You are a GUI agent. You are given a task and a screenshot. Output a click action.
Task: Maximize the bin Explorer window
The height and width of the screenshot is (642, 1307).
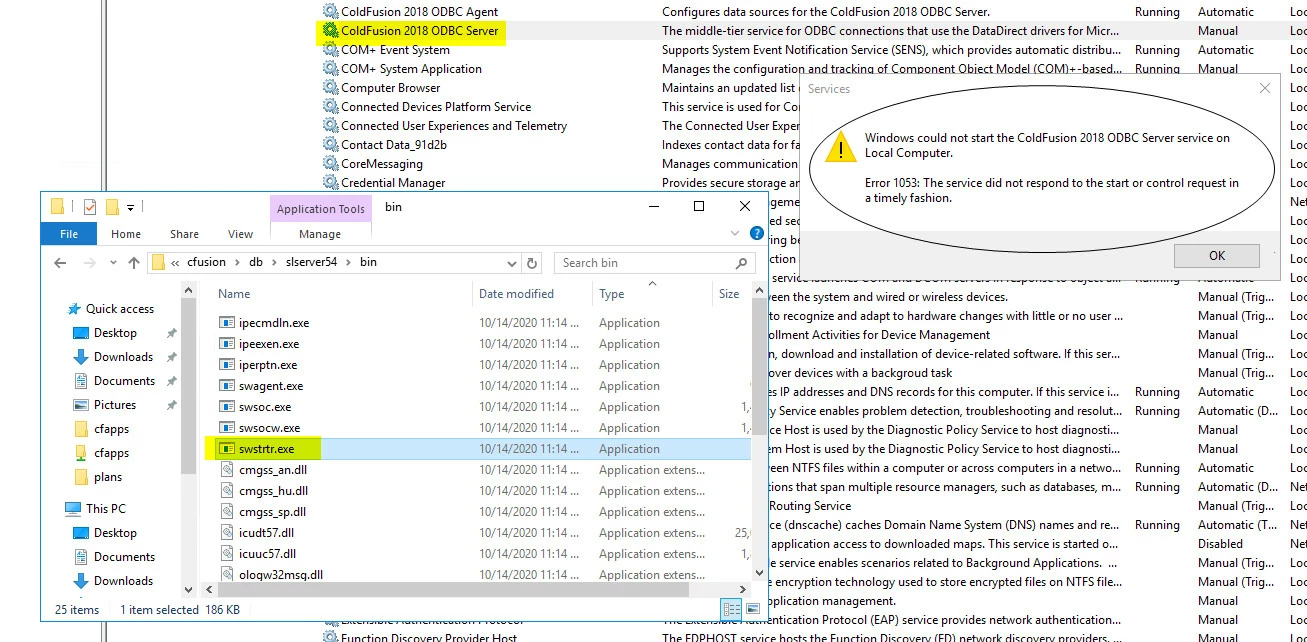click(698, 207)
